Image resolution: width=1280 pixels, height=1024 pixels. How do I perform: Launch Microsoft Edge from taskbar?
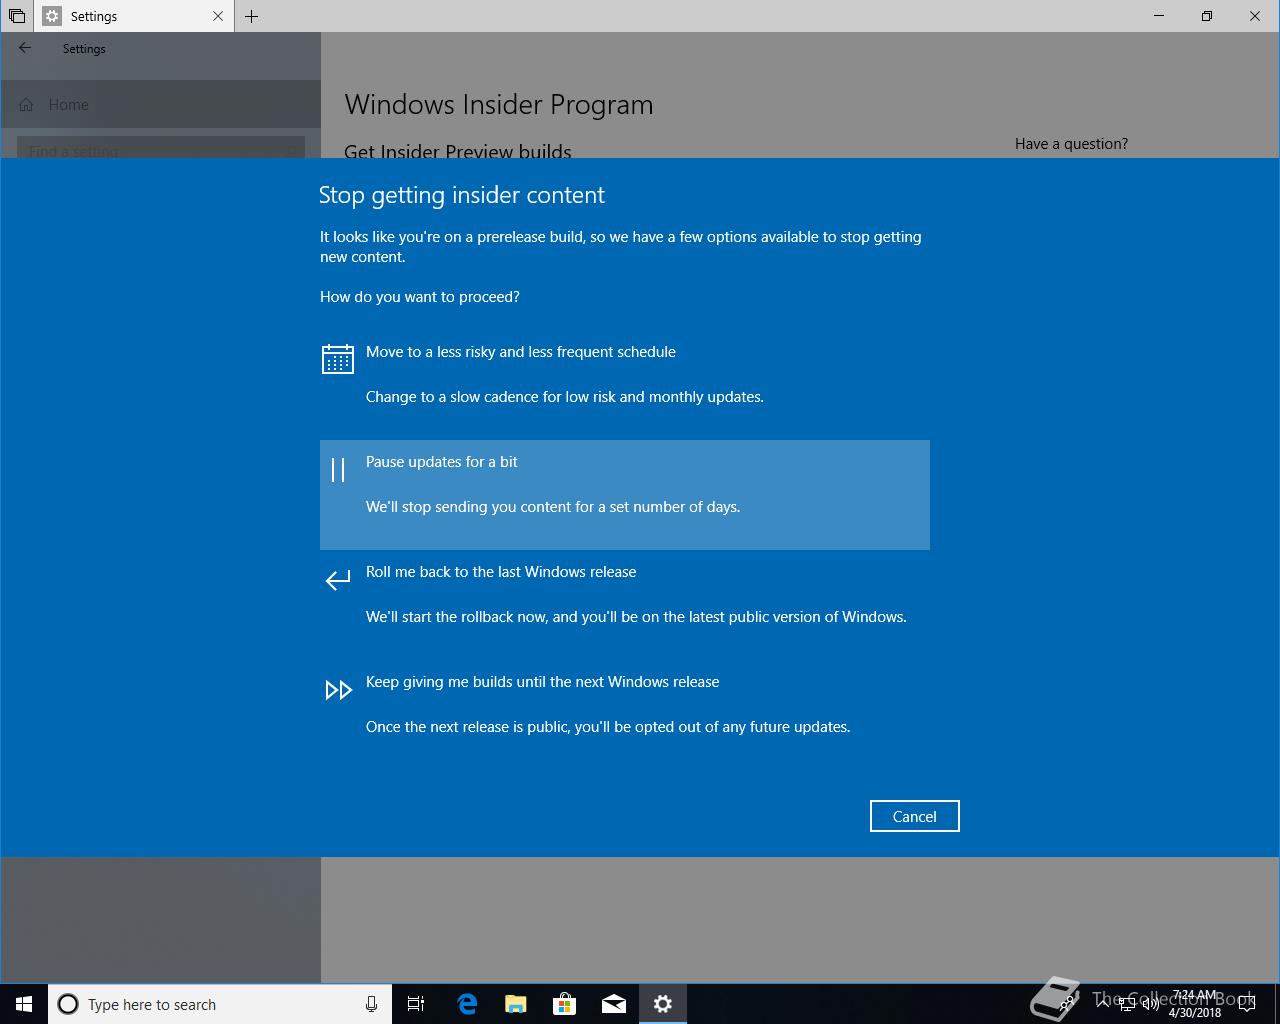pos(467,1004)
